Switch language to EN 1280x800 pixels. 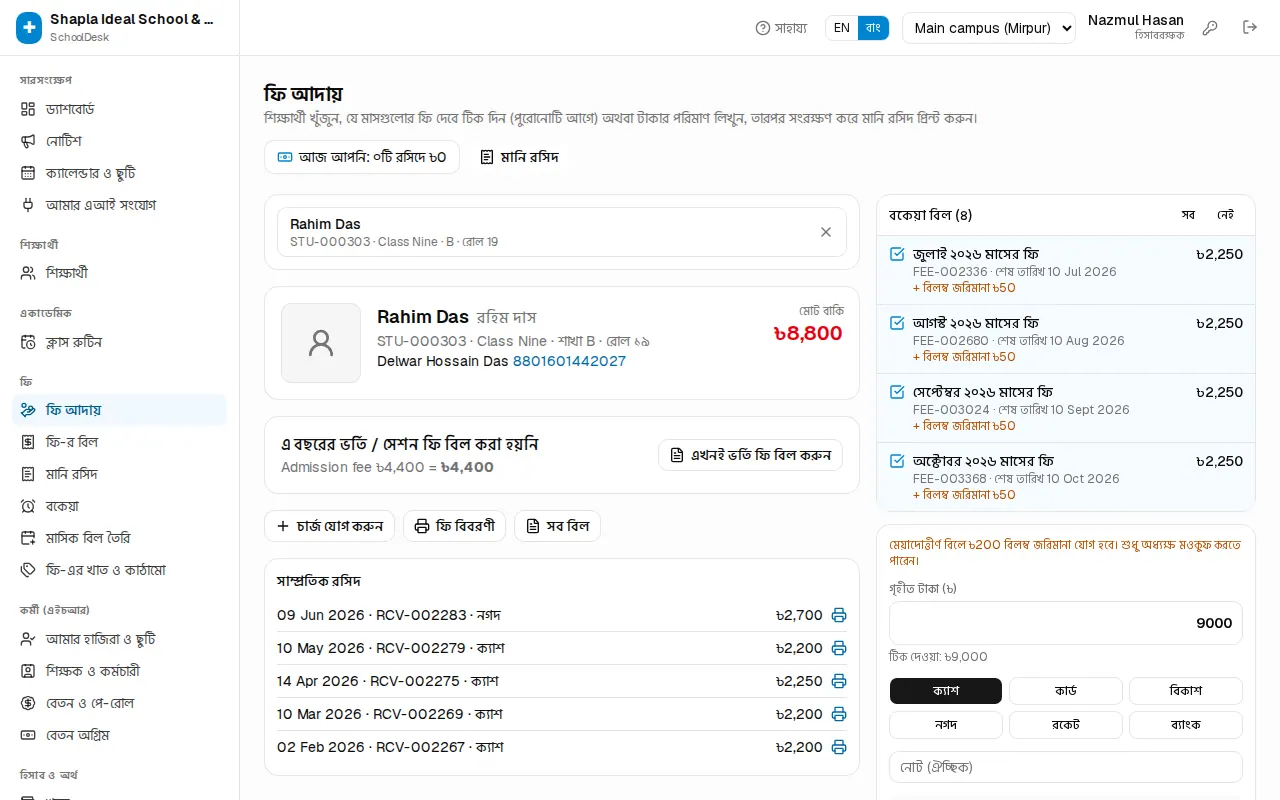(842, 28)
